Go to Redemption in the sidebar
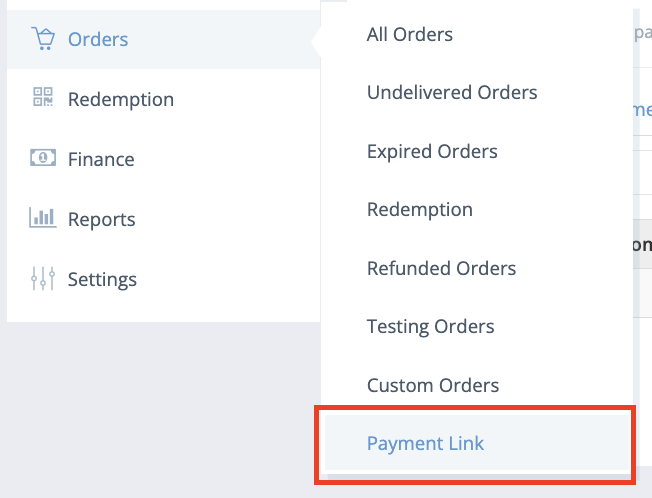This screenshot has height=498, width=652. pyautogui.click(x=121, y=99)
